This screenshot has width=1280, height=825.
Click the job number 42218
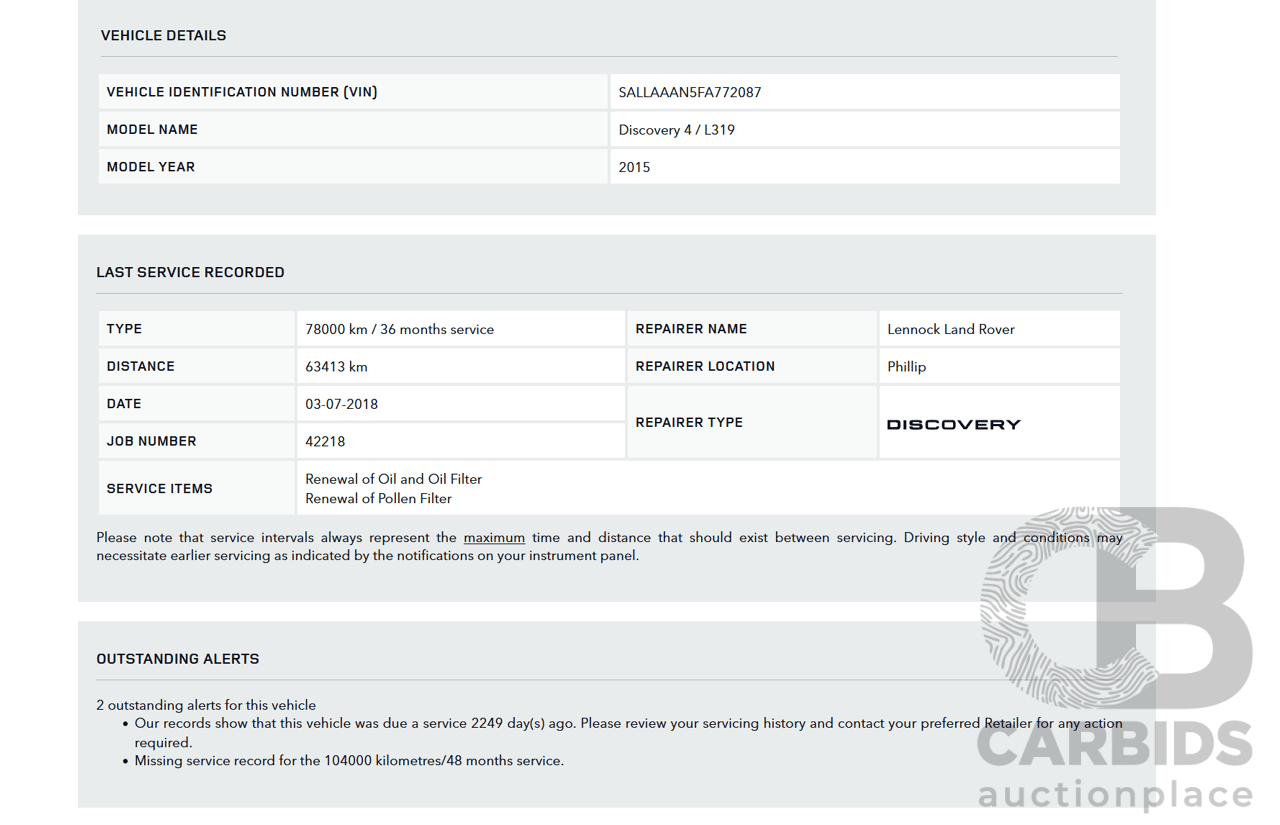pos(325,441)
